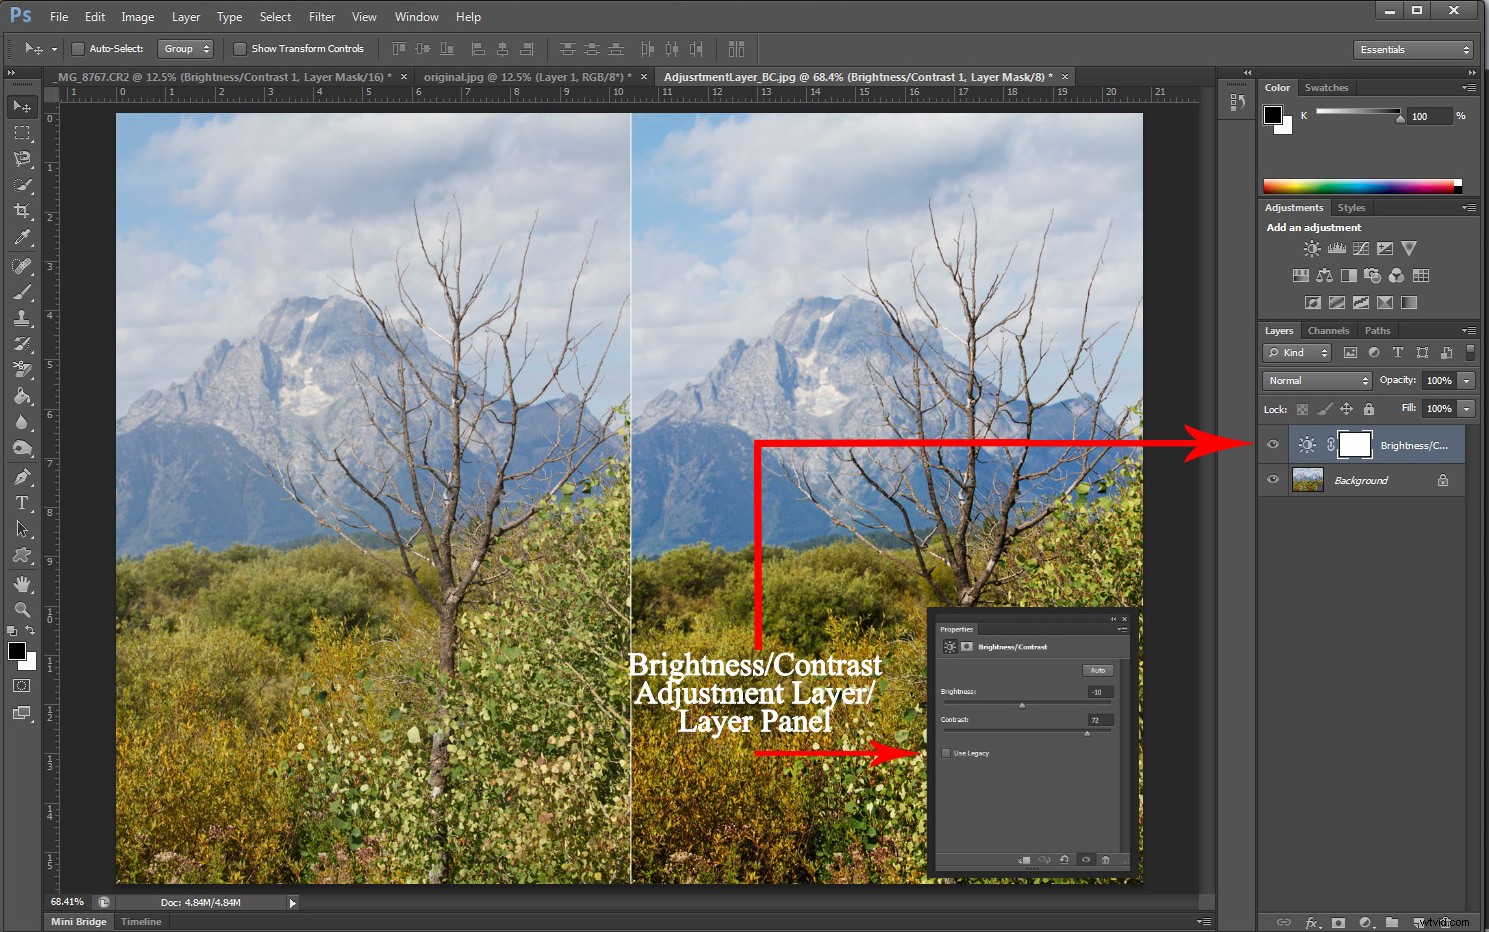Toggle Show Transform Controls

[x=240, y=48]
